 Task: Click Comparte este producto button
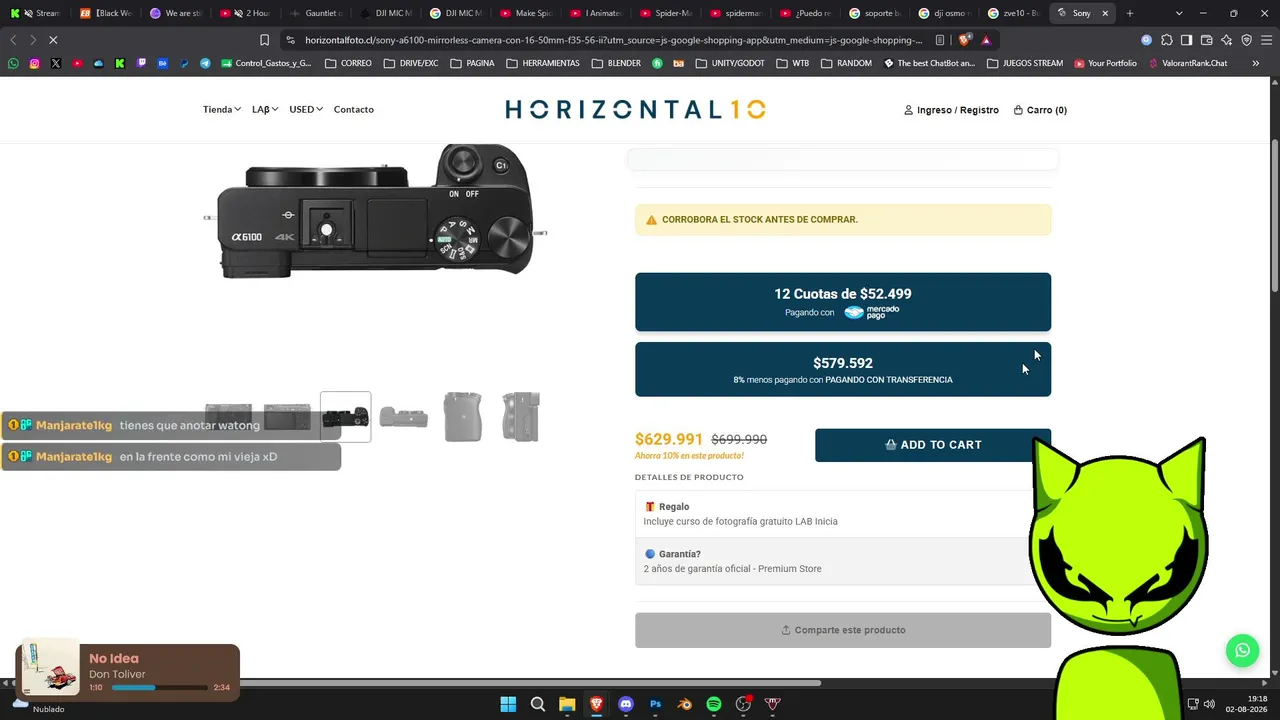coord(843,630)
